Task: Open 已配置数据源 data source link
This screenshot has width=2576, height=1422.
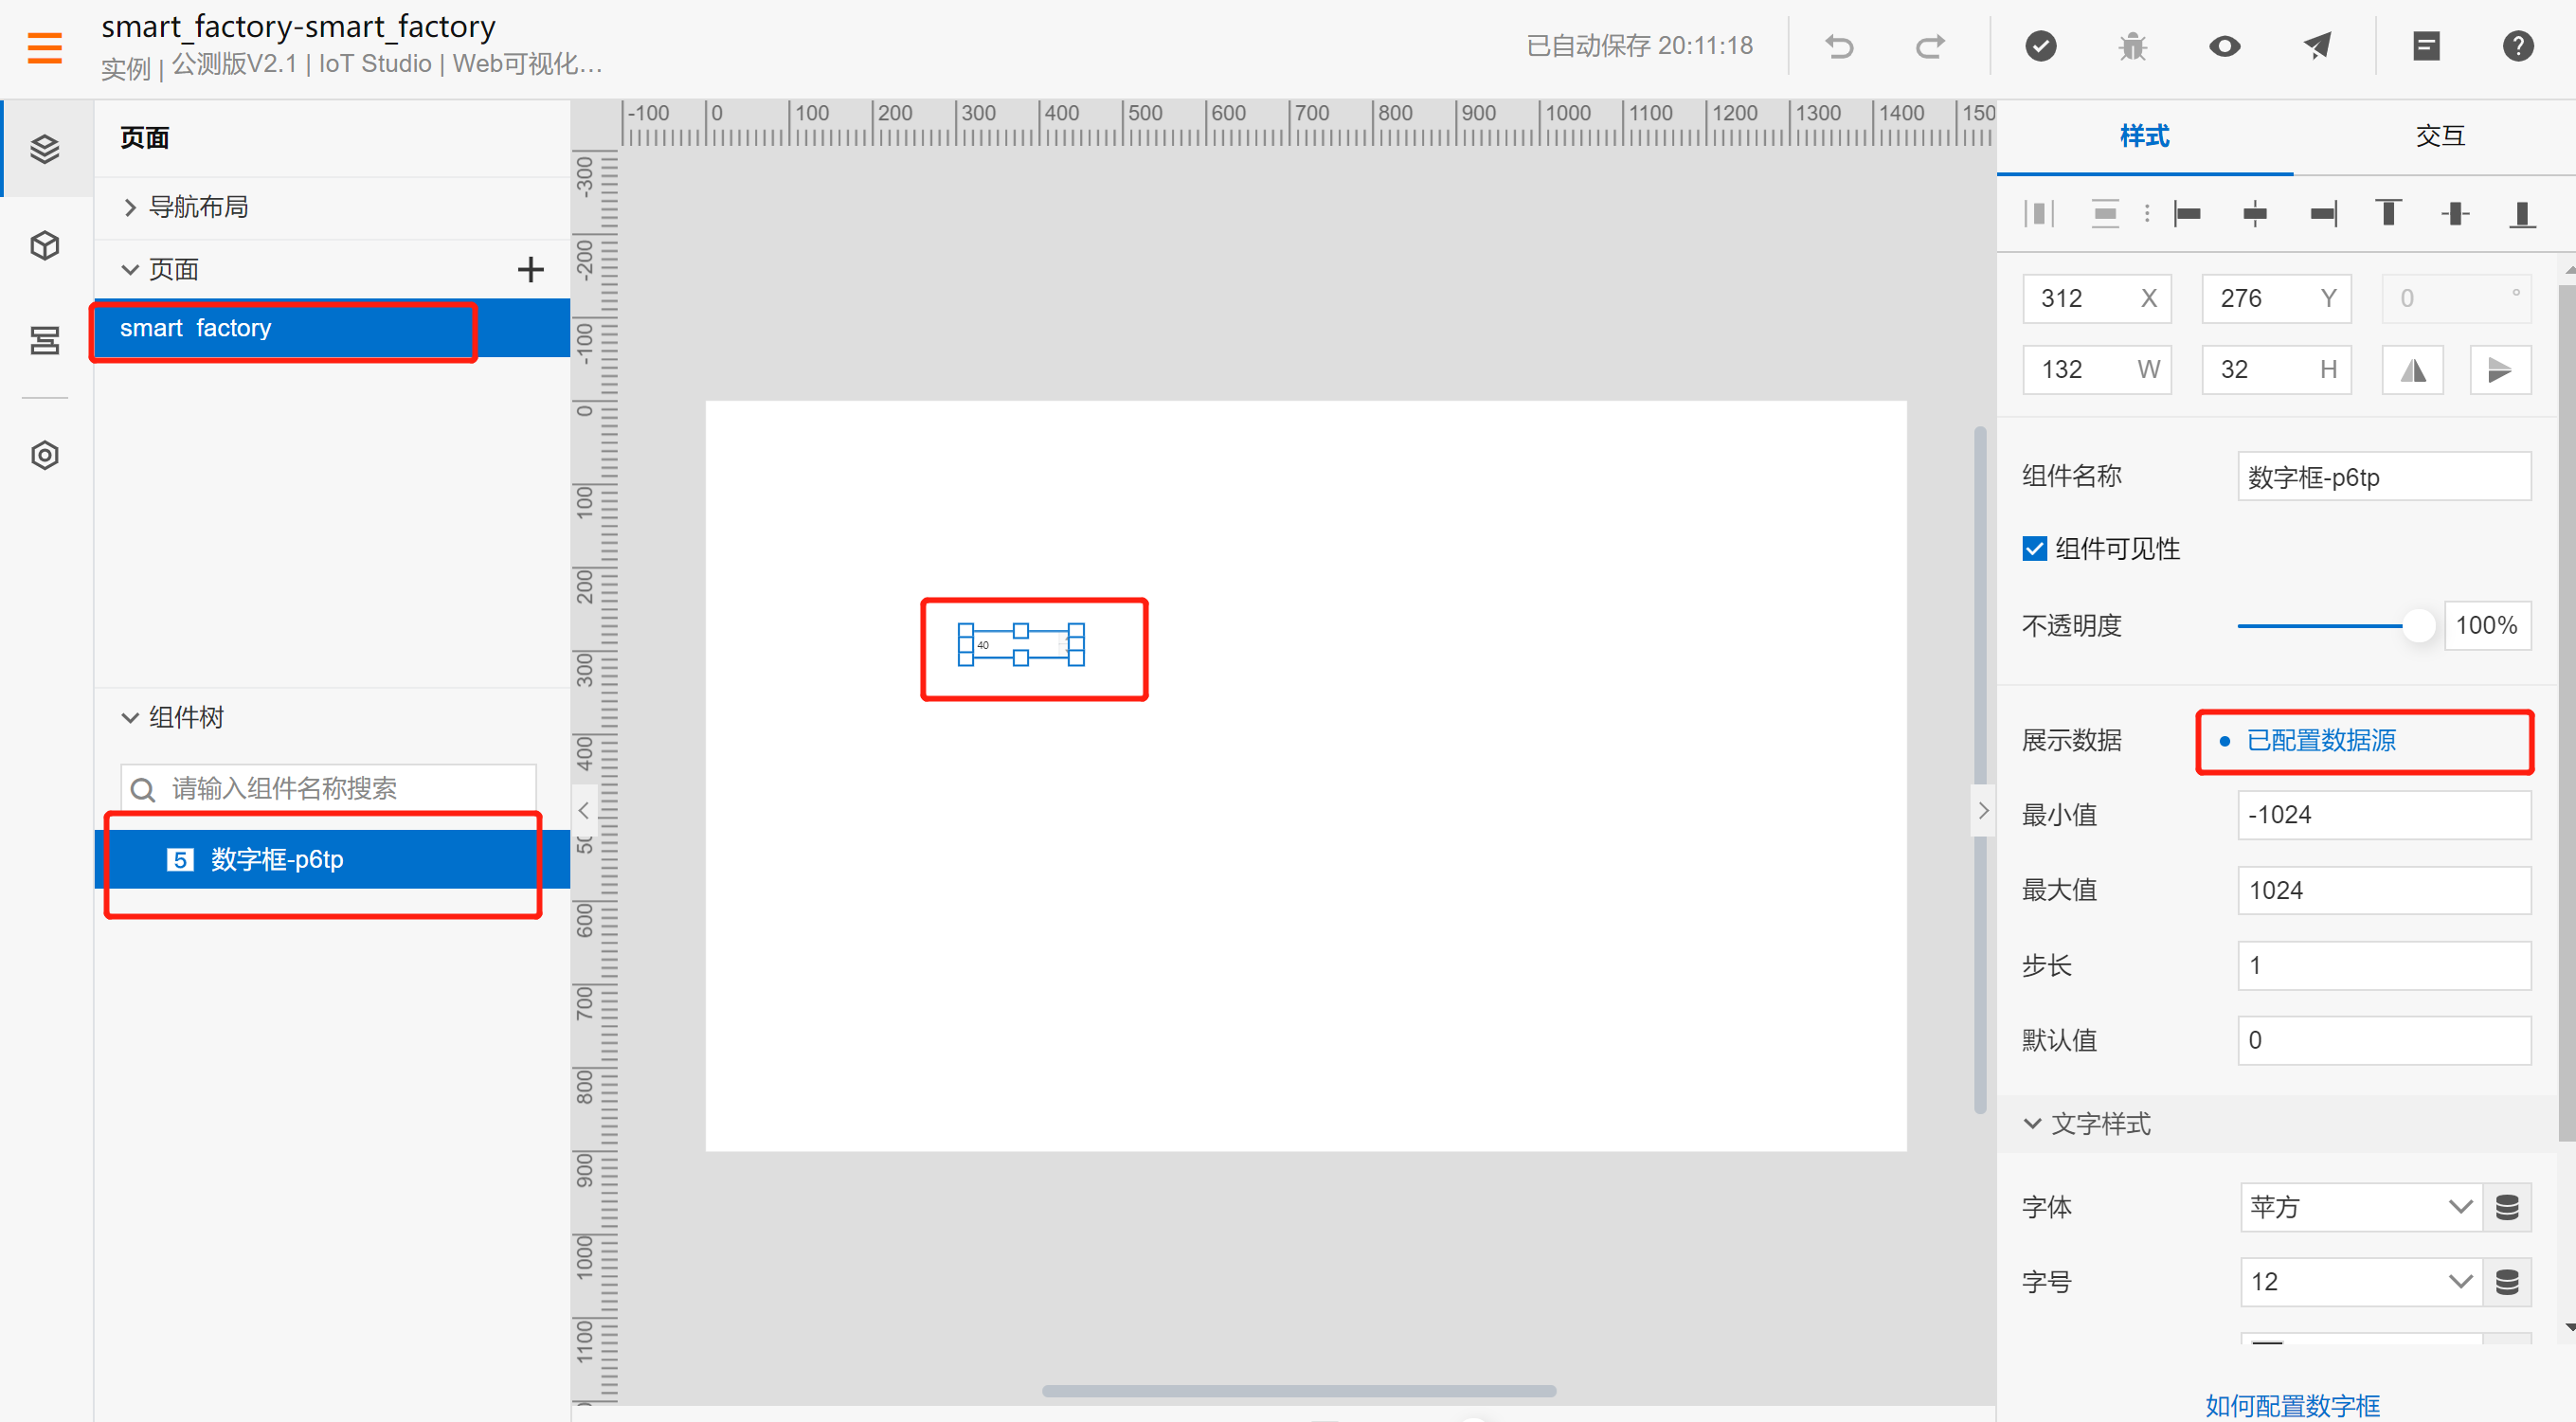Action: 2321,740
